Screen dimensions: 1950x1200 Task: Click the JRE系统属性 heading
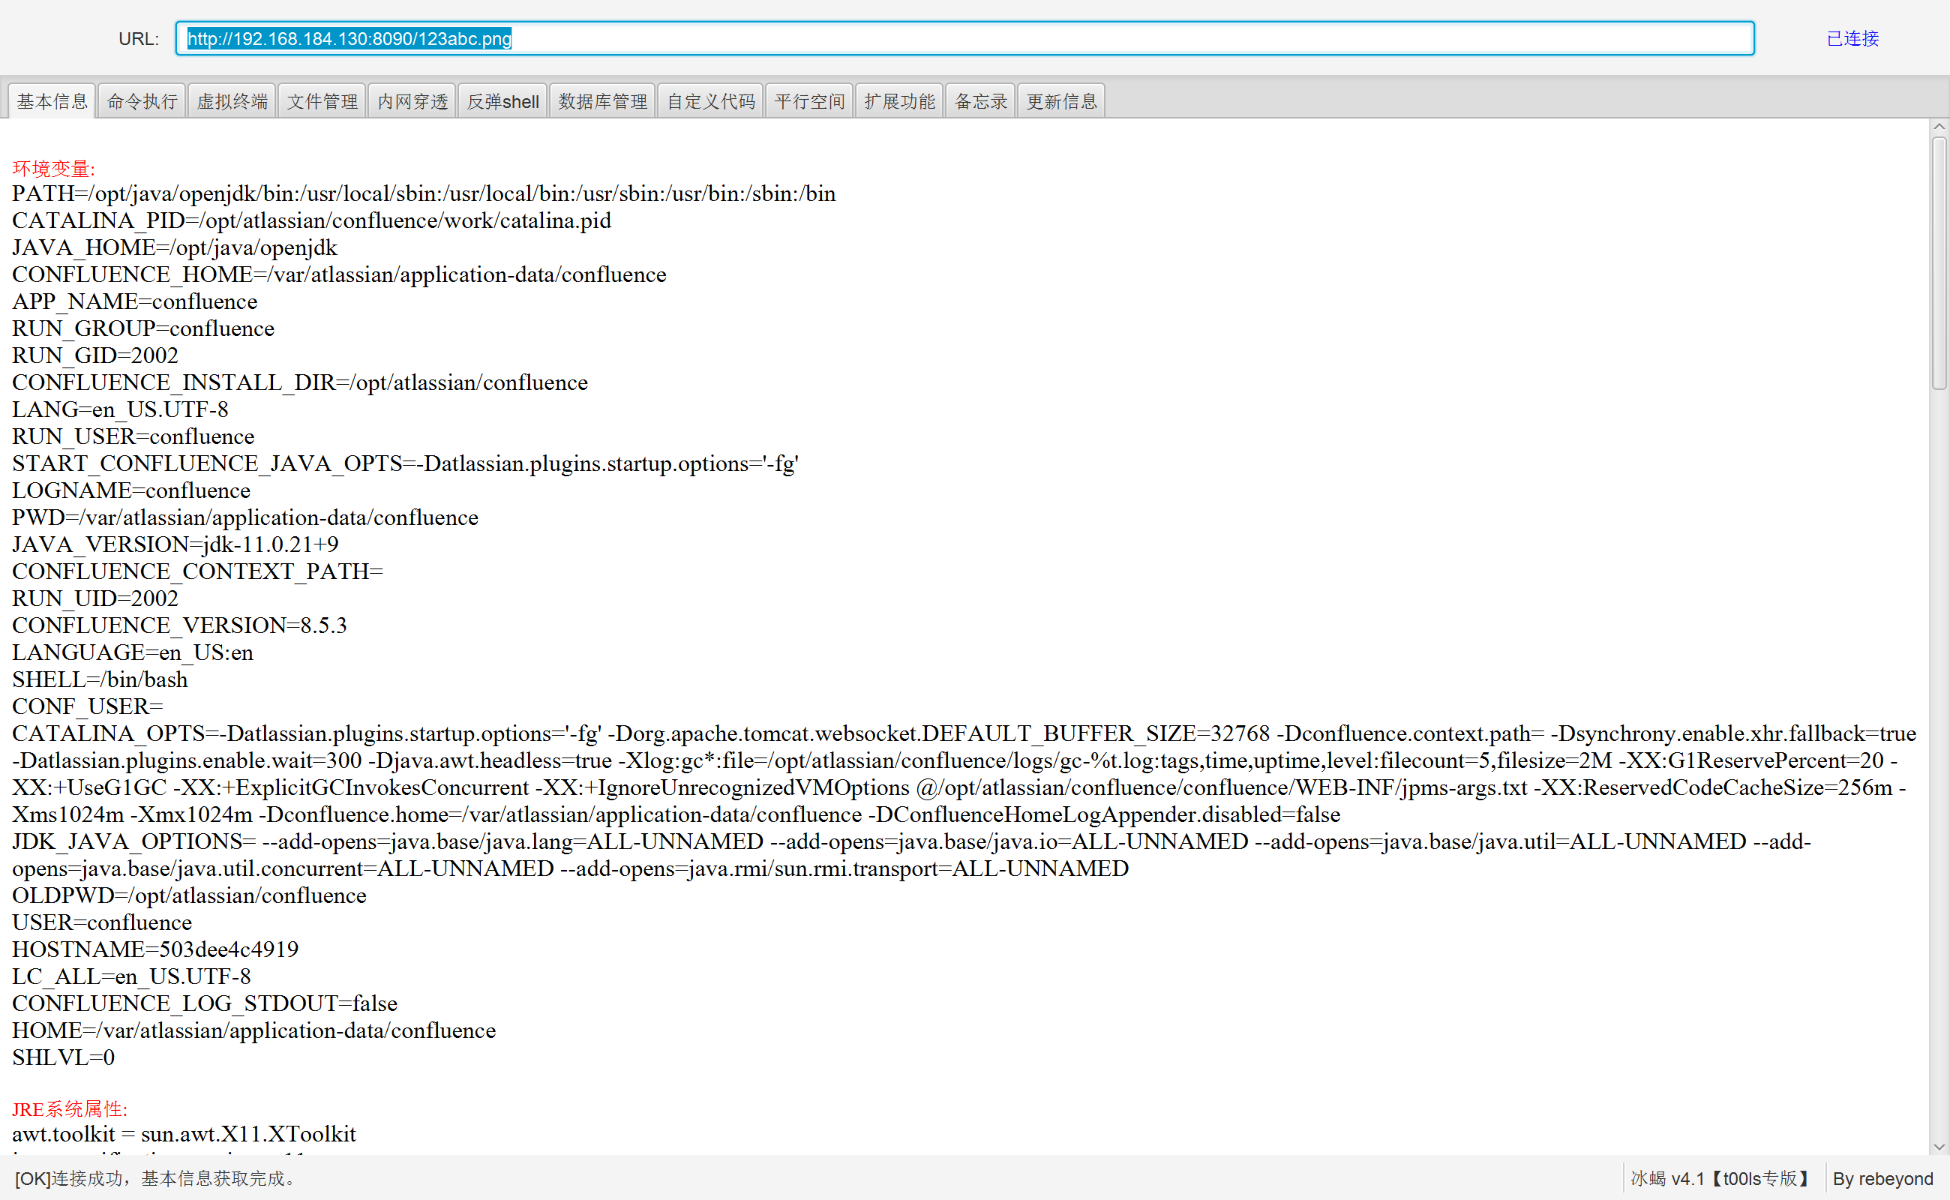pyautogui.click(x=70, y=1108)
